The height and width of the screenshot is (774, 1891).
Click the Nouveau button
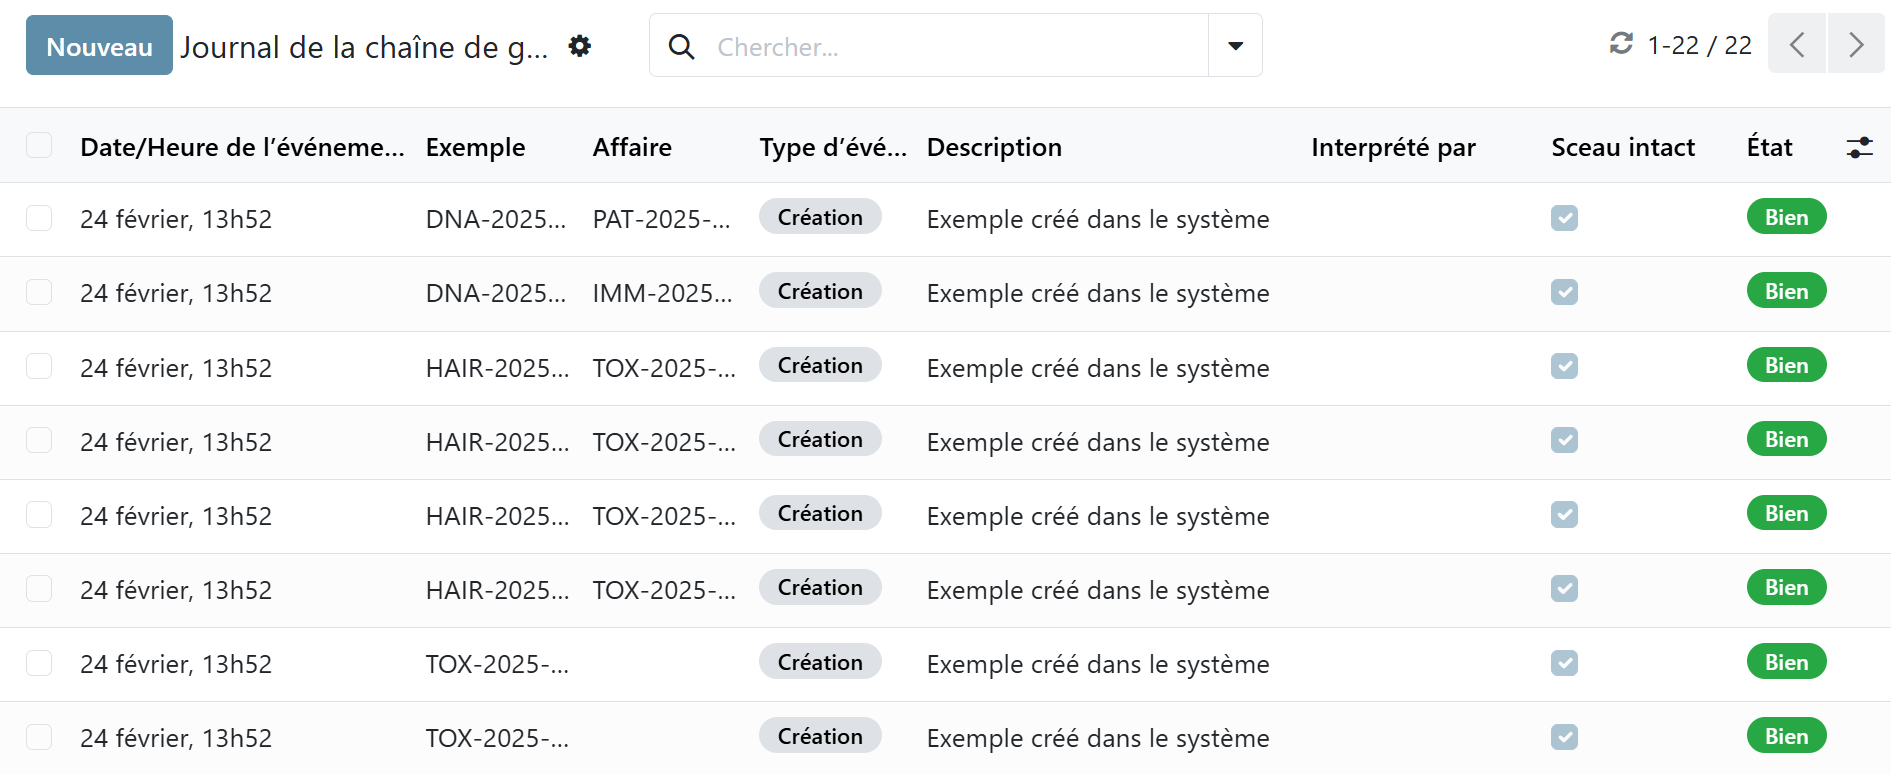pyautogui.click(x=99, y=46)
